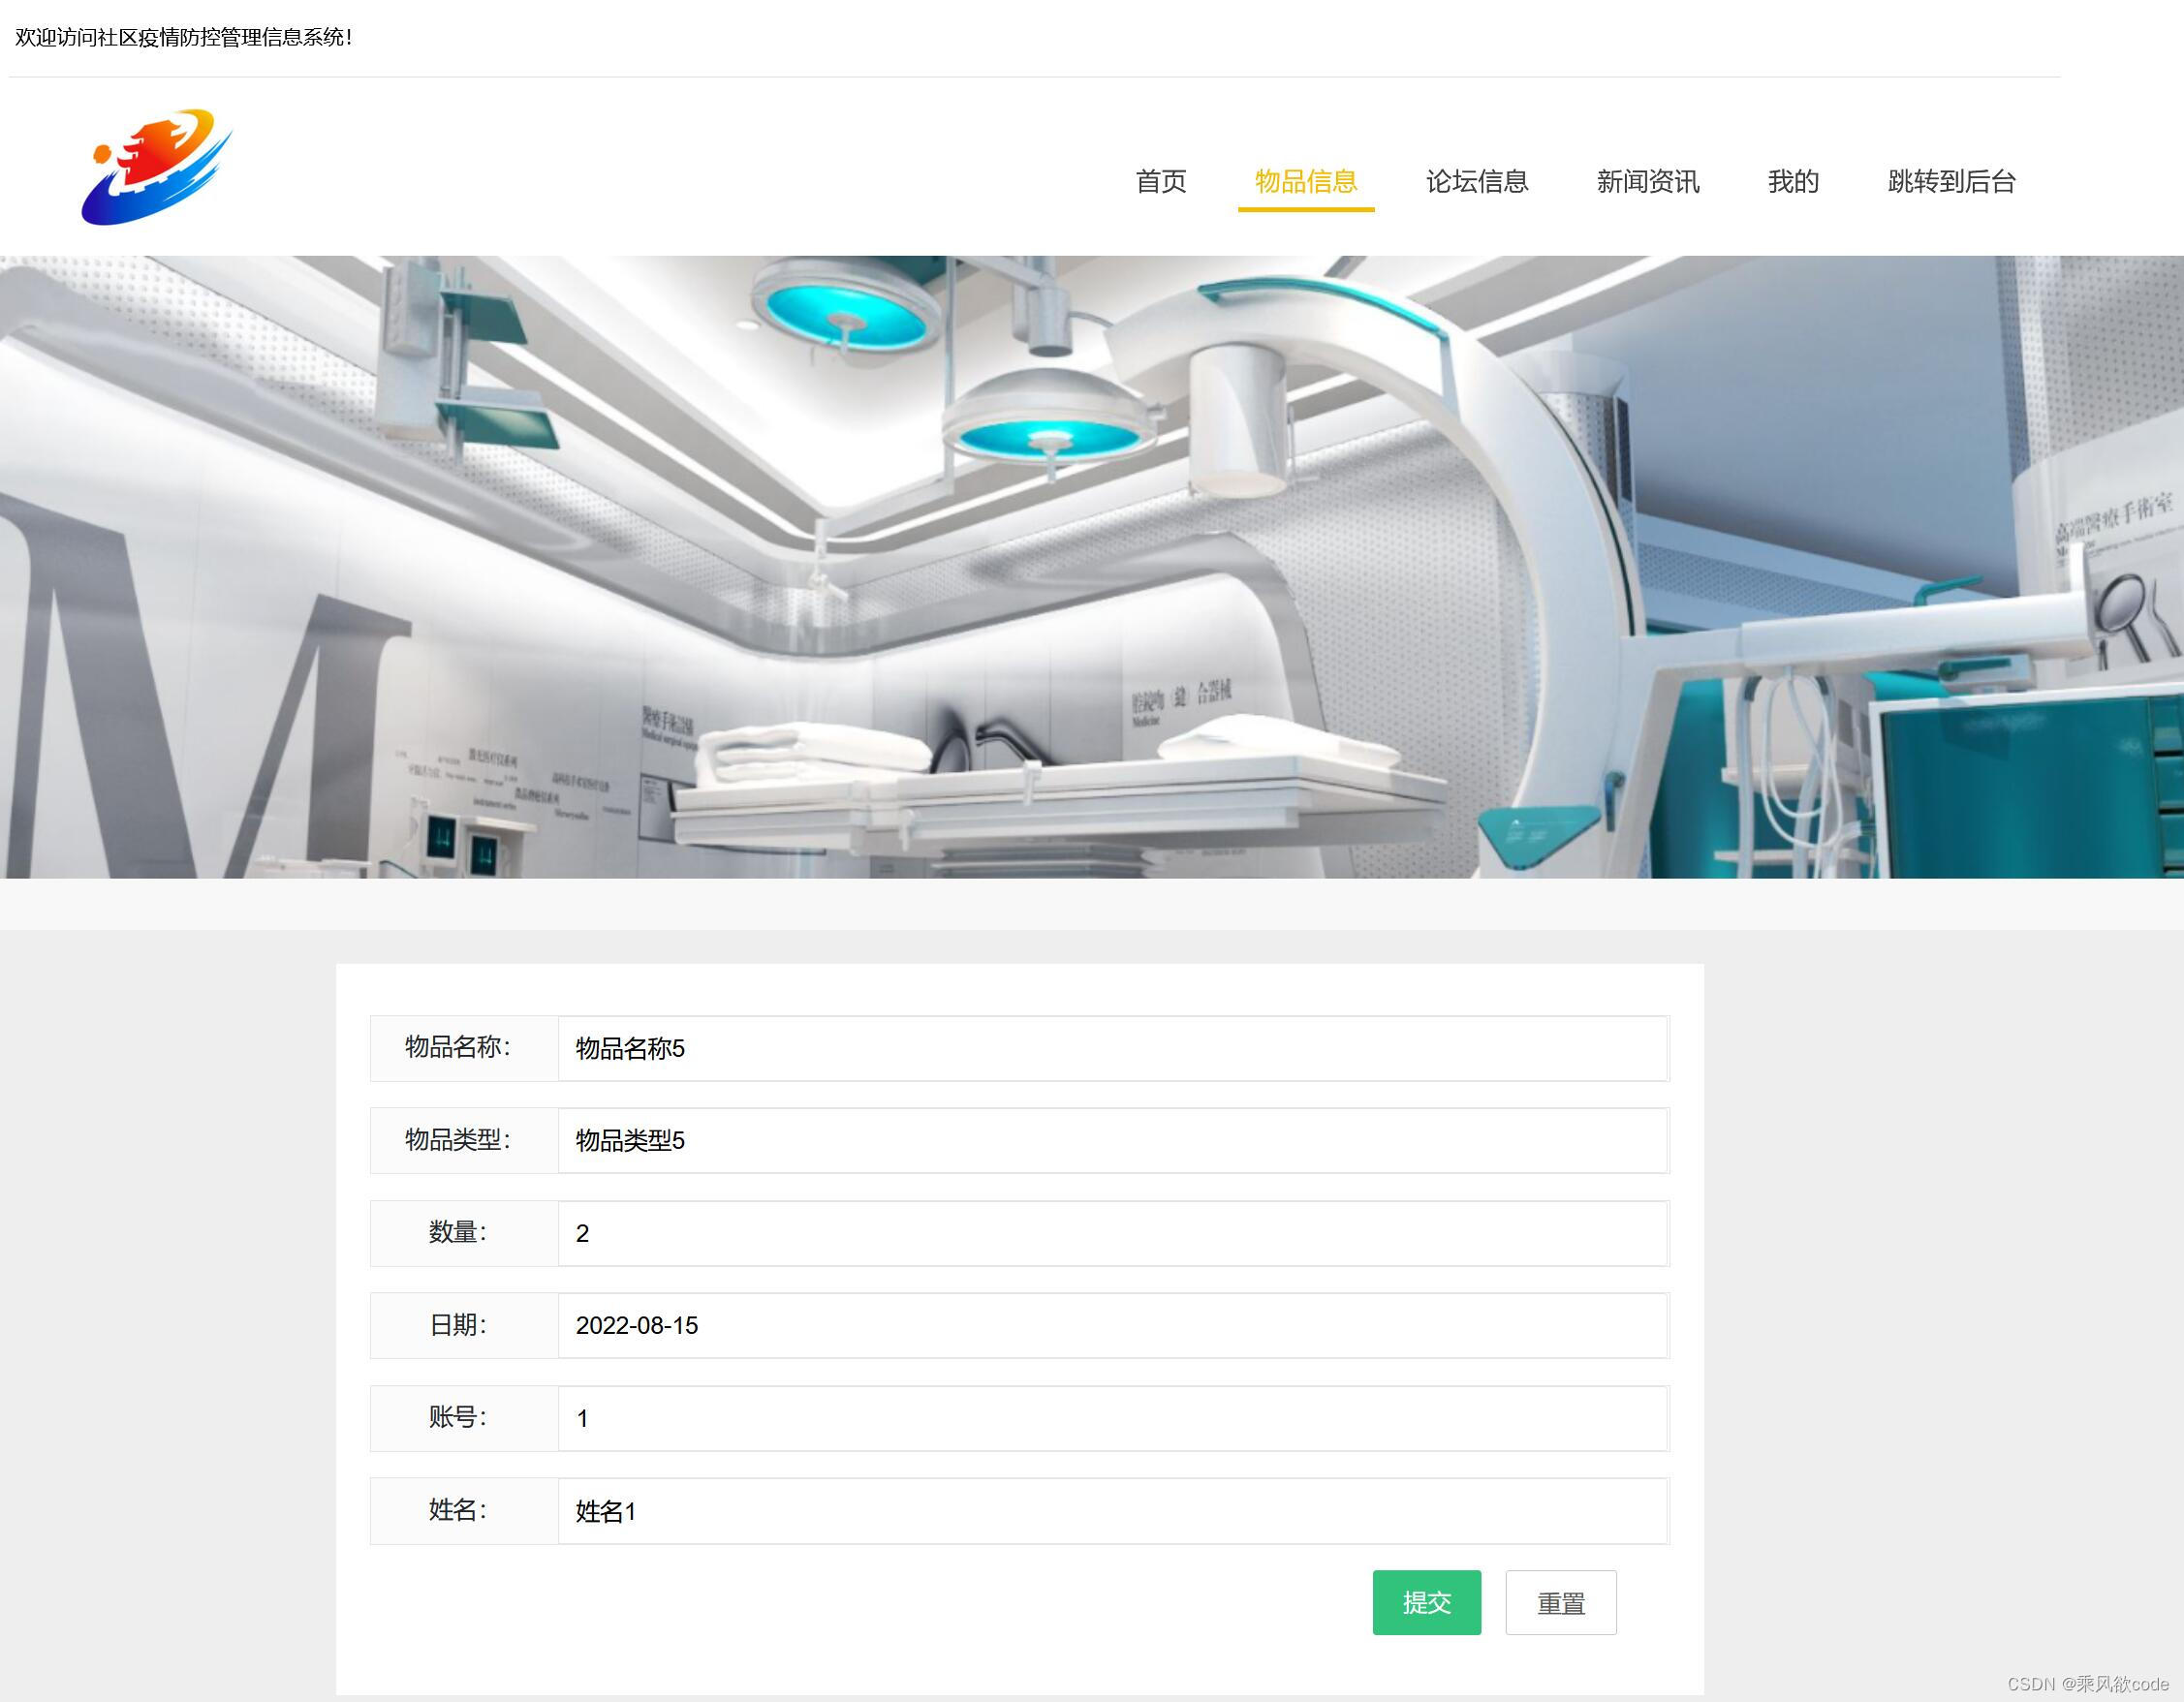Open the 我的 personal page
Image resolution: width=2184 pixels, height=1702 pixels.
click(1793, 182)
